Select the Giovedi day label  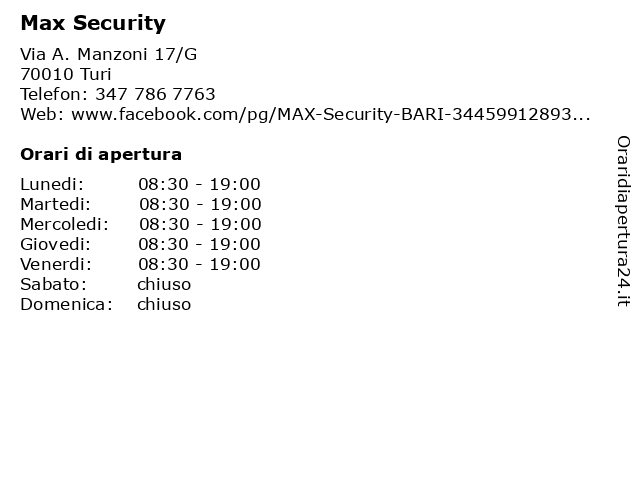tap(56, 244)
